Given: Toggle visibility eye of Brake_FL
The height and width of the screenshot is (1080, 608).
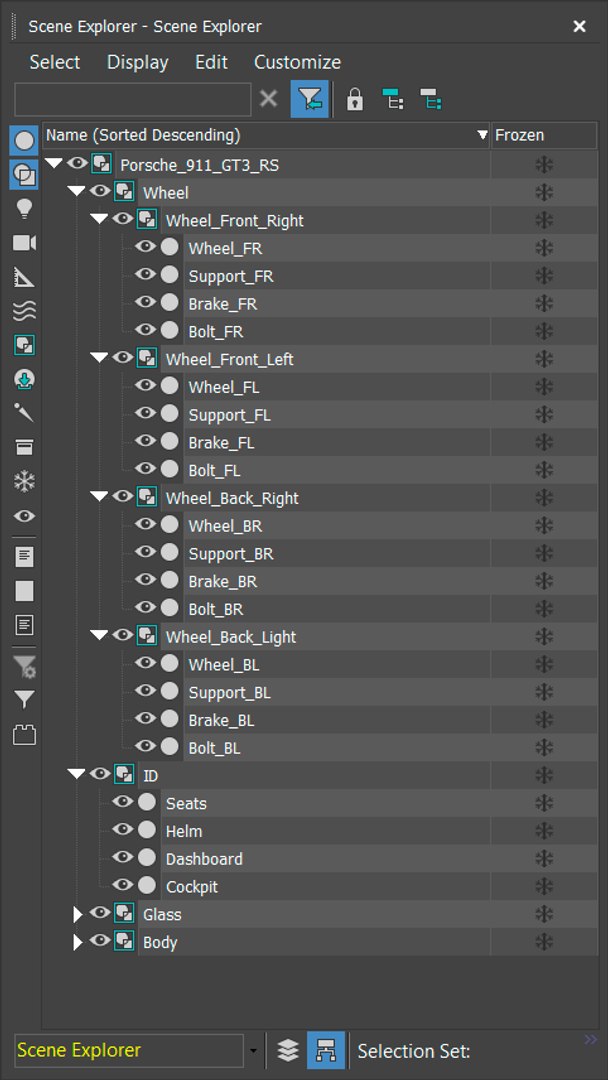Looking at the screenshot, I should [145, 441].
